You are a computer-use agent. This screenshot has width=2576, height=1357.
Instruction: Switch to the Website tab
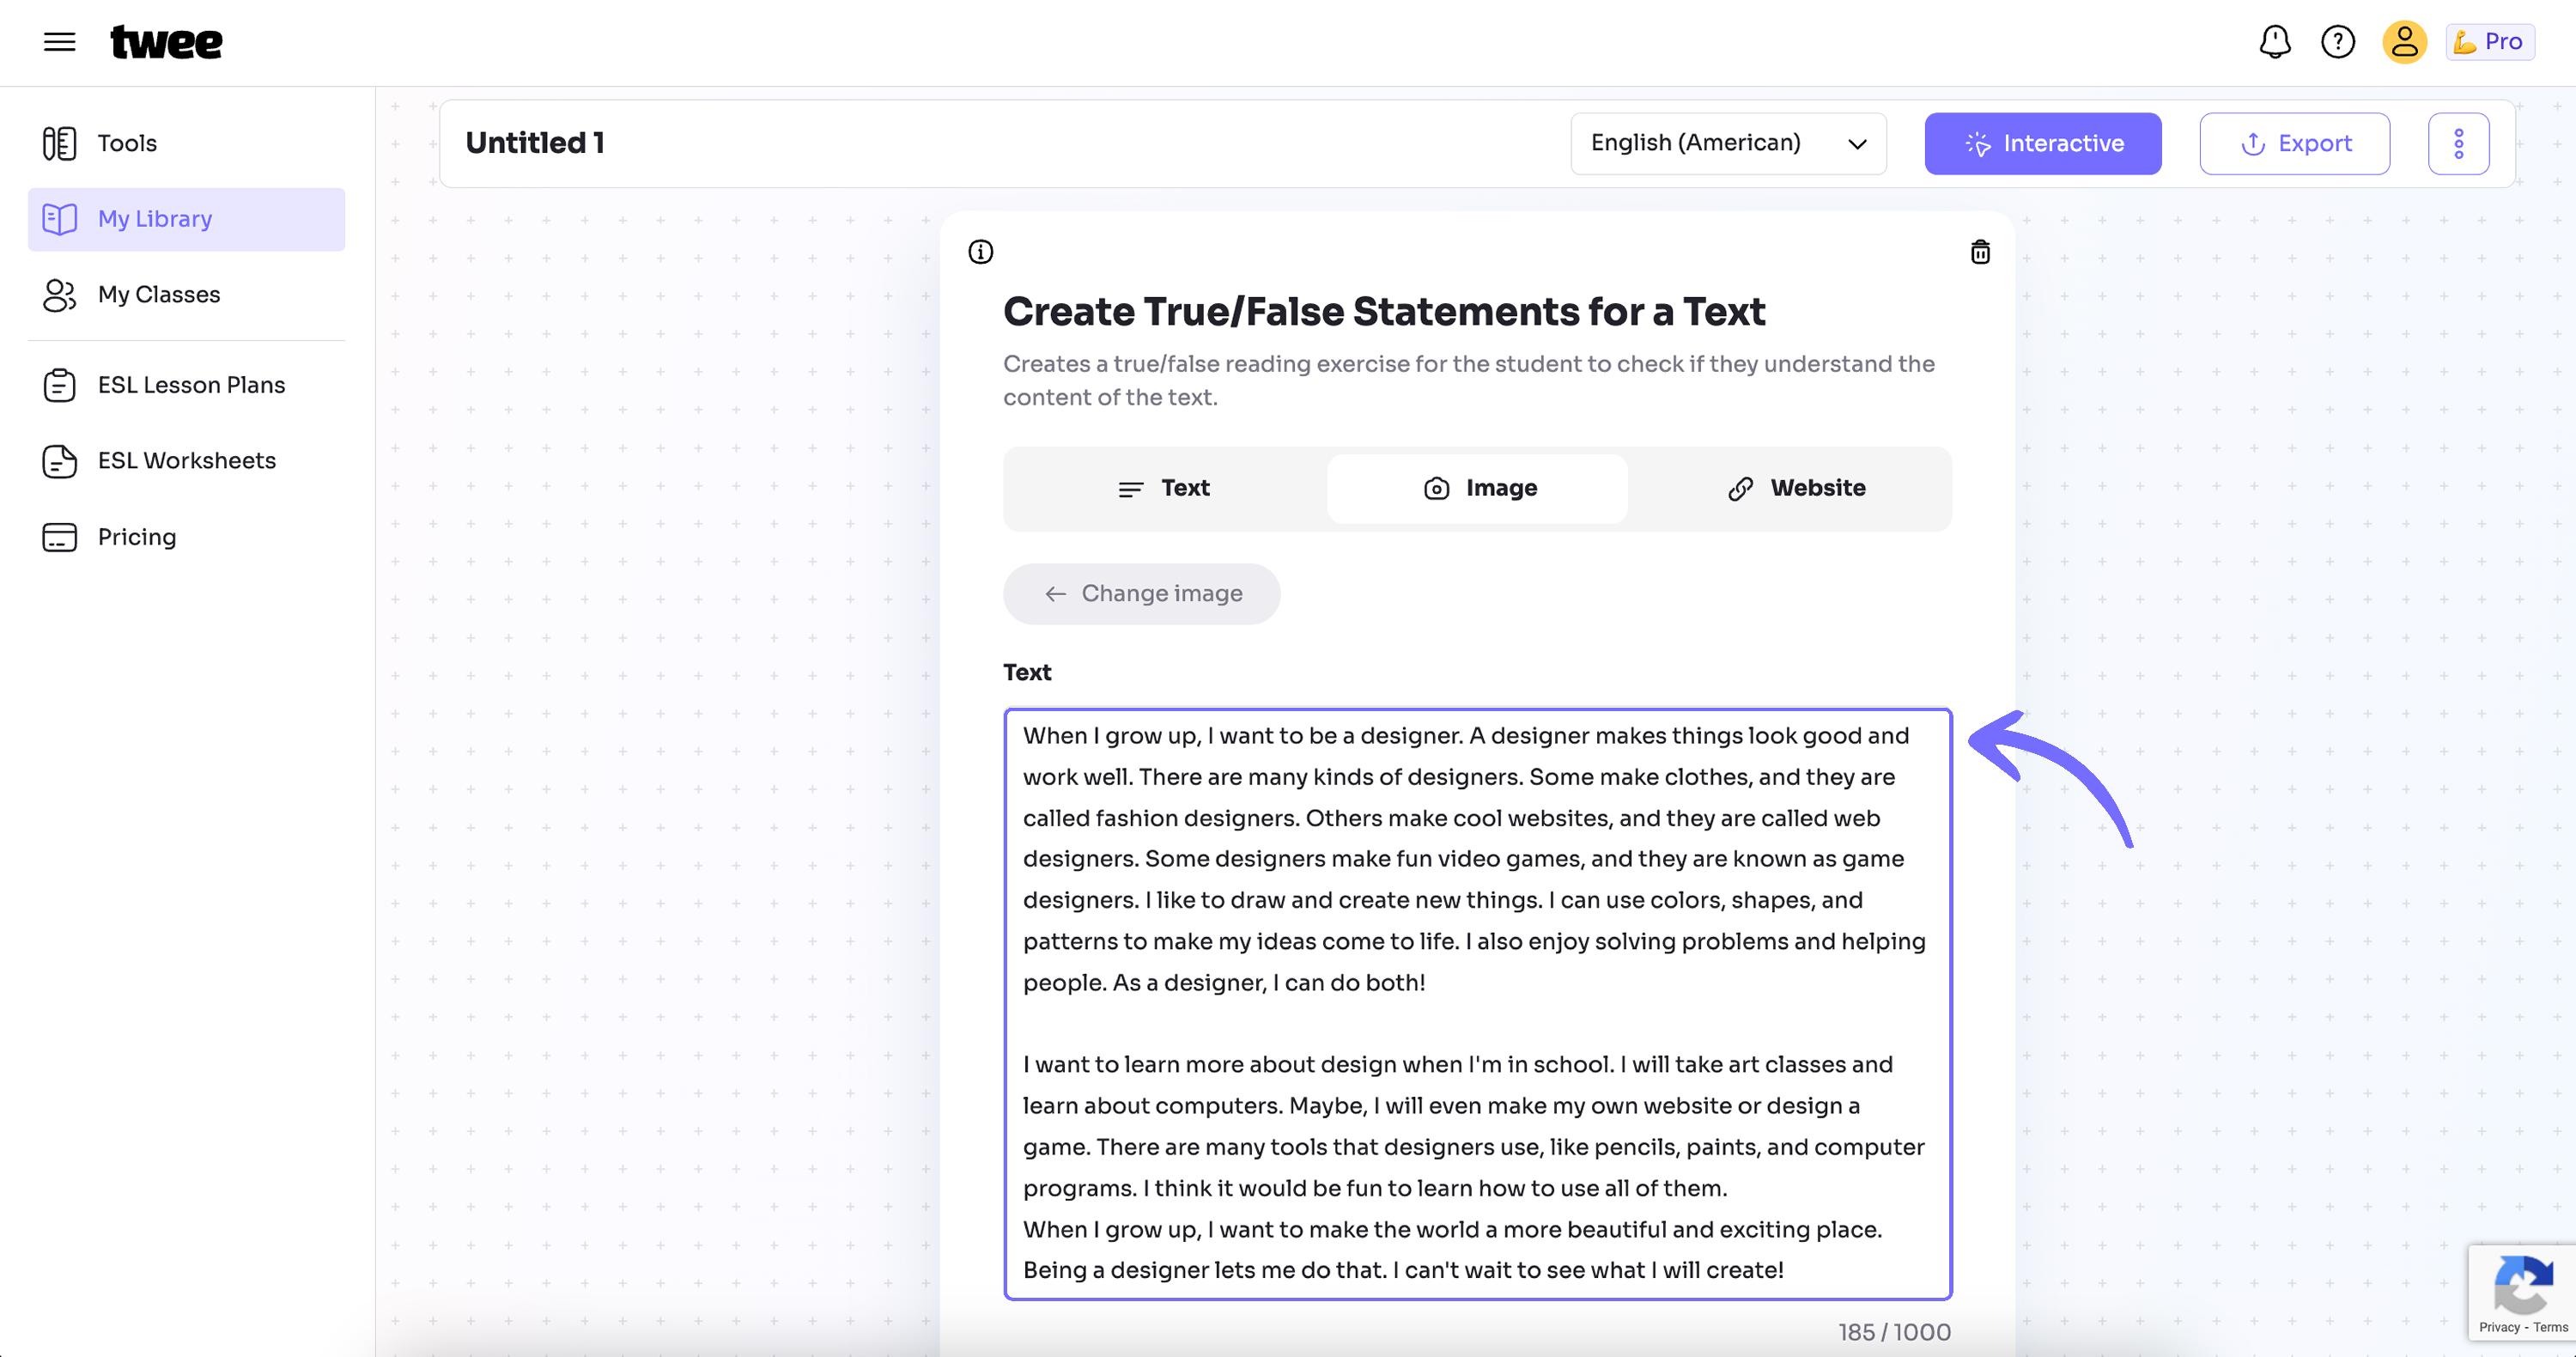point(1796,488)
